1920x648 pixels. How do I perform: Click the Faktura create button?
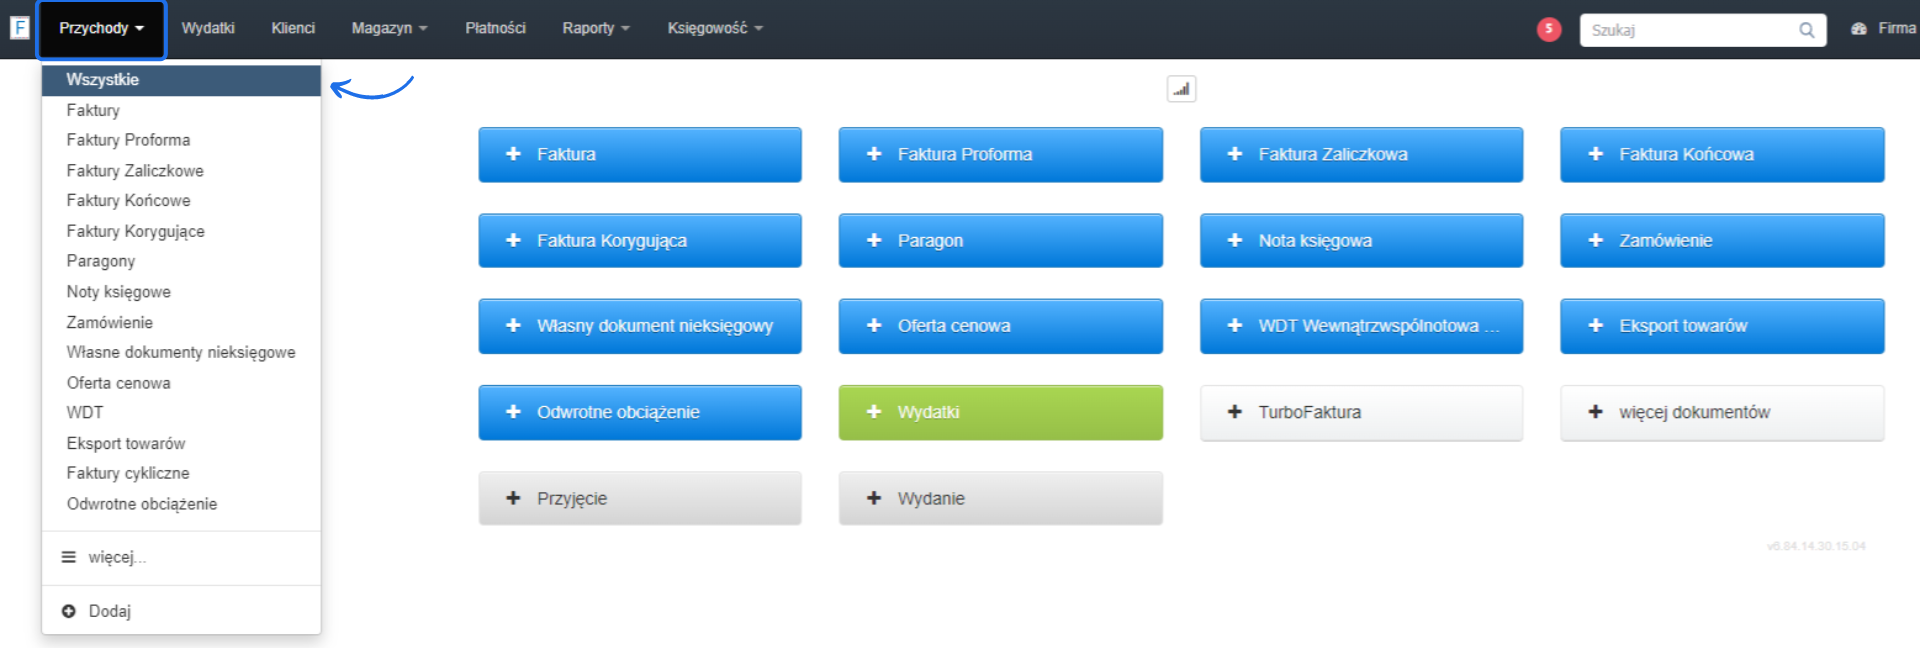(x=640, y=154)
